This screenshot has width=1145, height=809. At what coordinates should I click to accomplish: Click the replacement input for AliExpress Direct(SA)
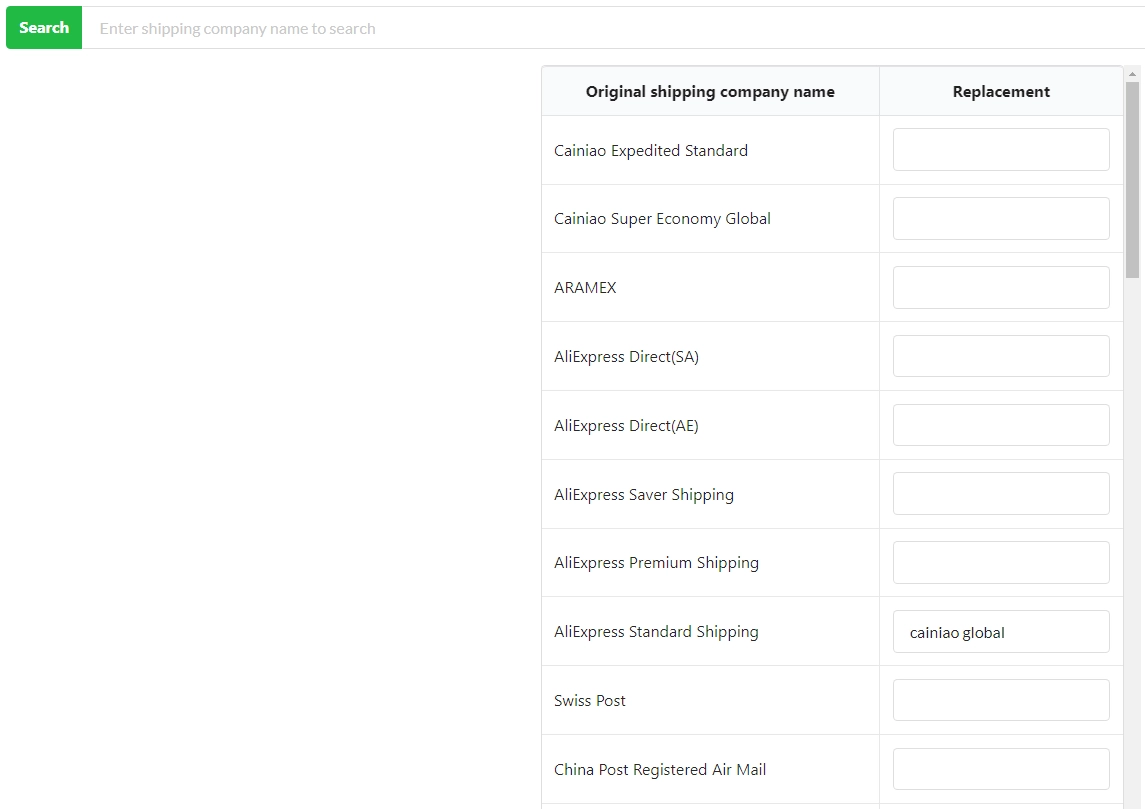tap(1000, 356)
